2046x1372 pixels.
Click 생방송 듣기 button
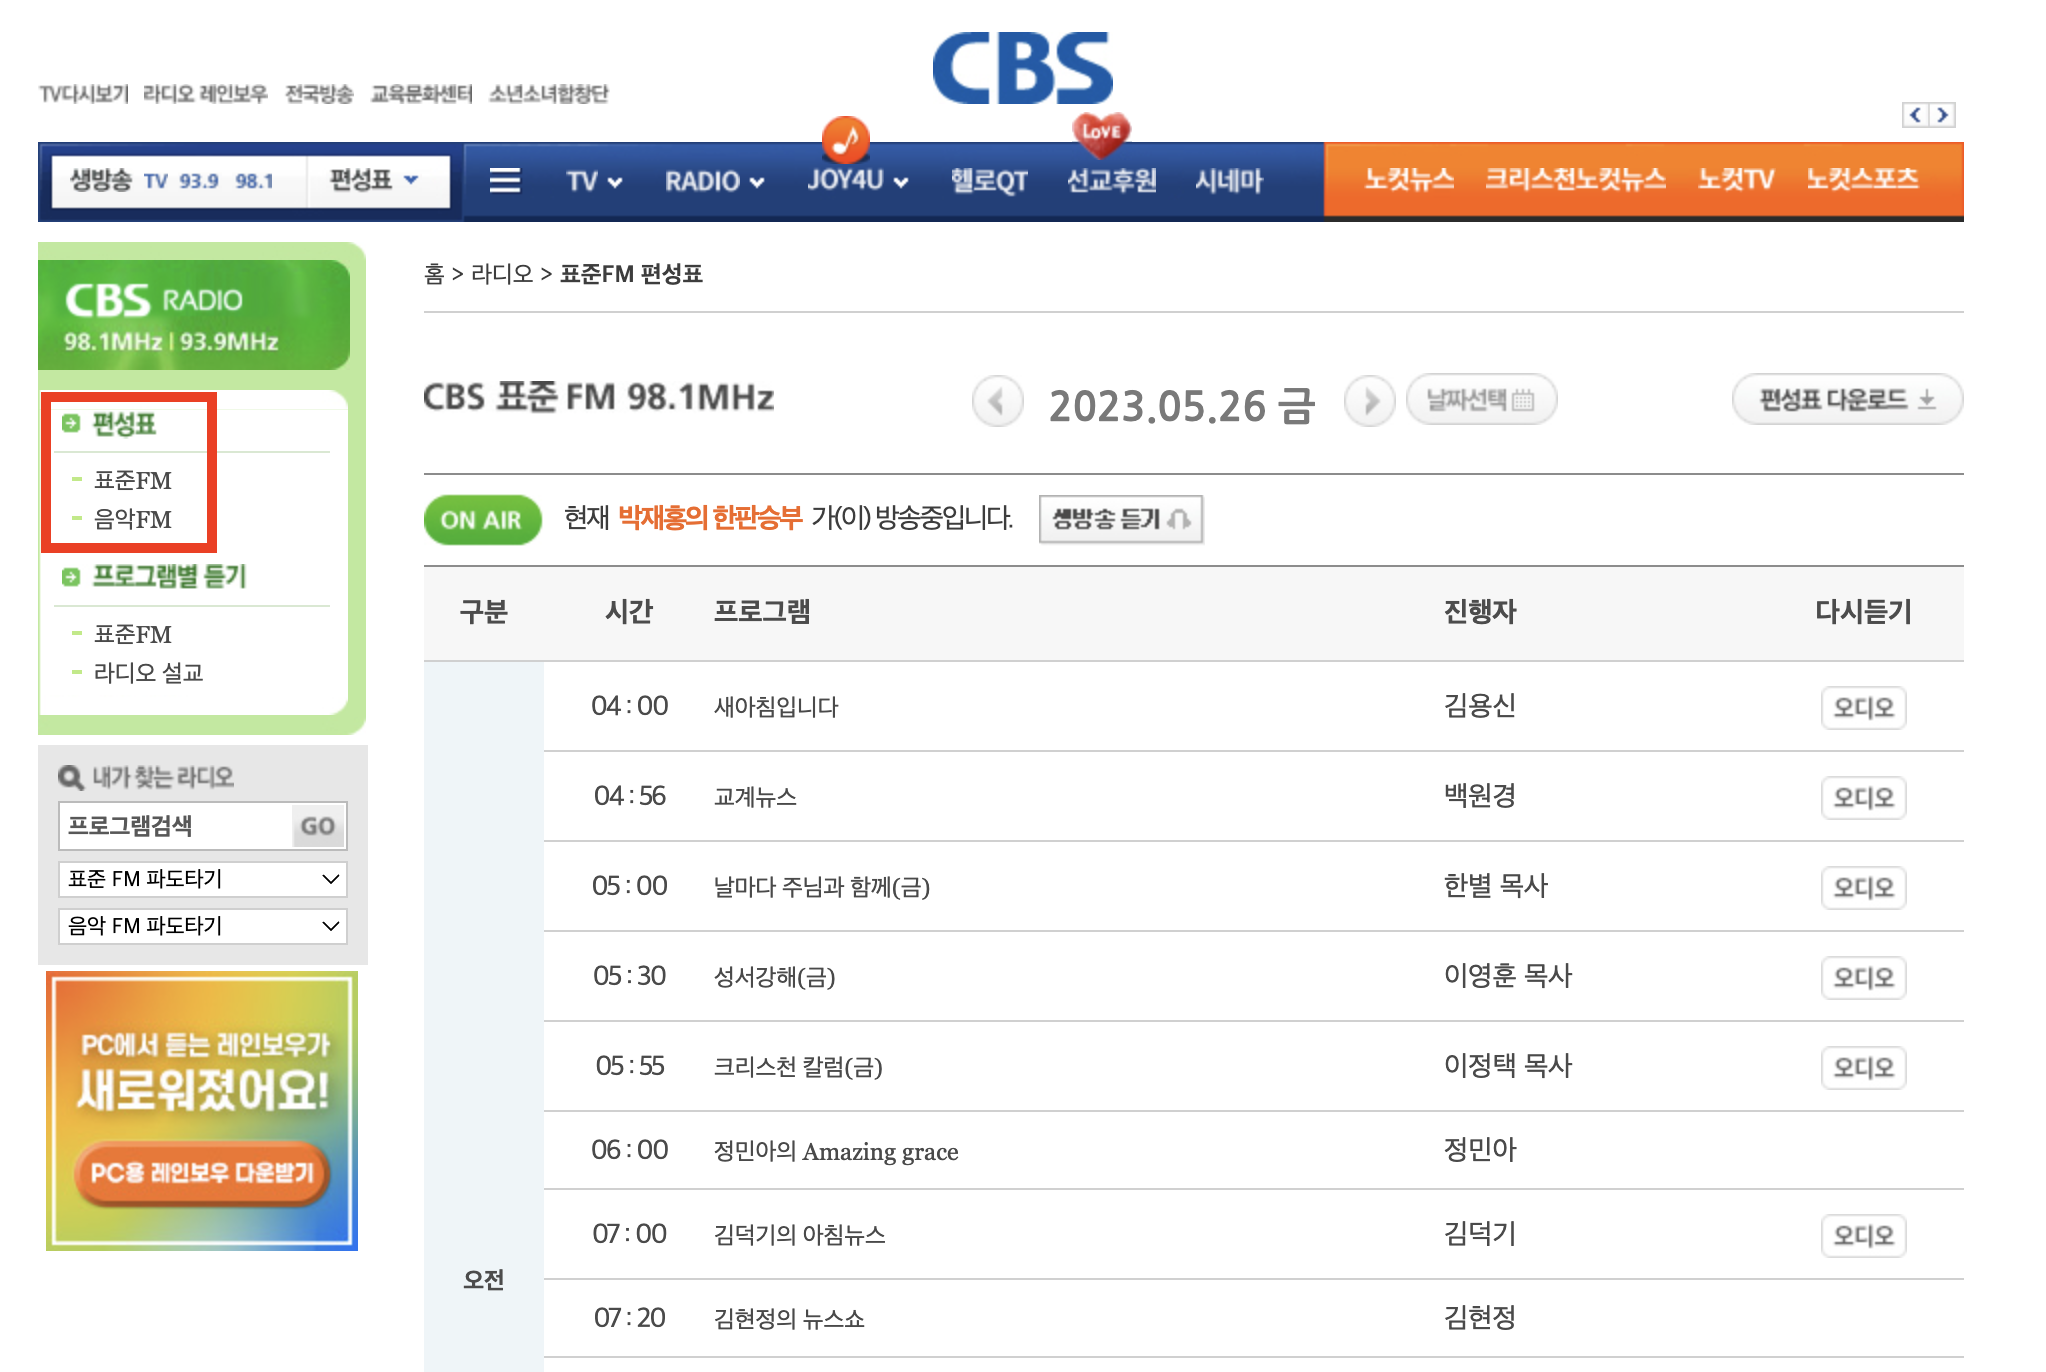1121,519
